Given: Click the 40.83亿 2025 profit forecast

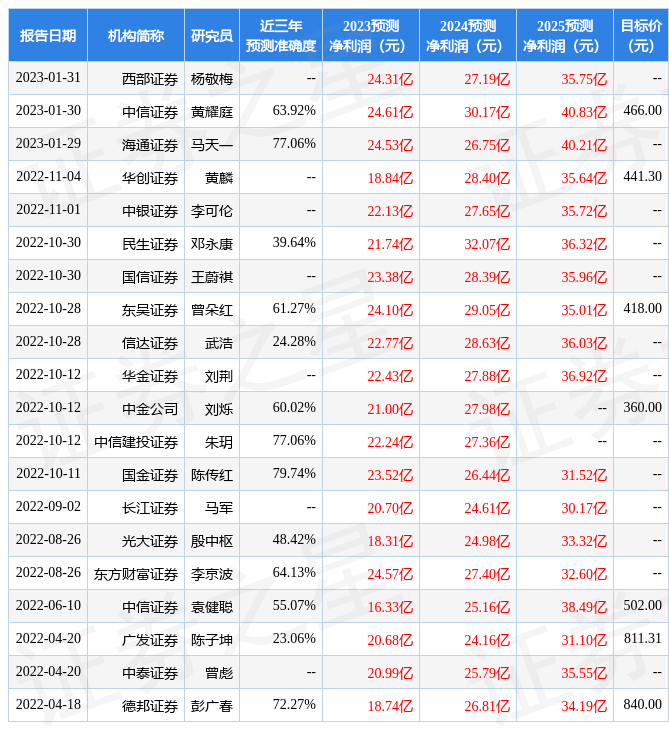Looking at the screenshot, I should click(584, 112).
